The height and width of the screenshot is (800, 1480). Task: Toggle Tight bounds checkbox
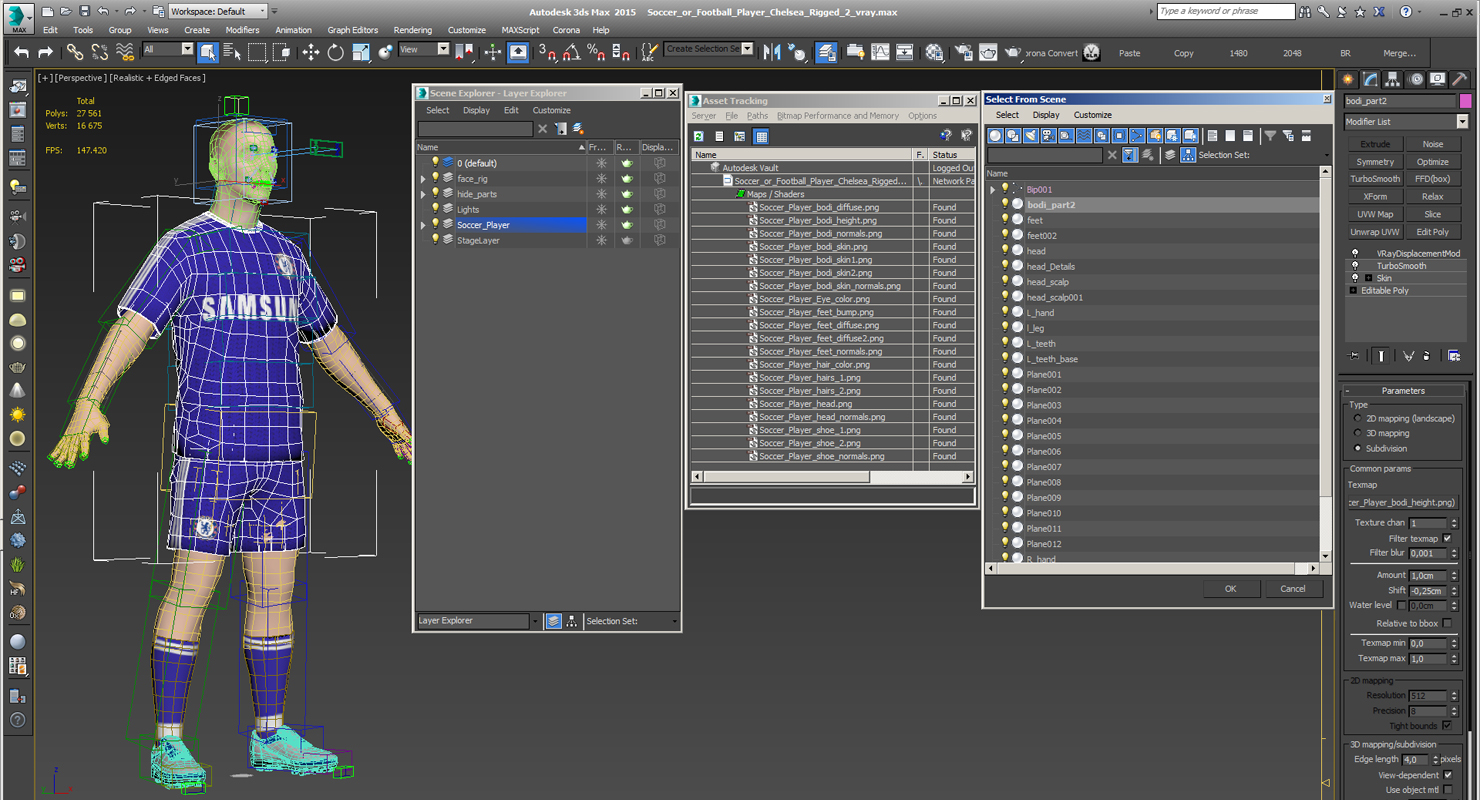(x=1447, y=725)
